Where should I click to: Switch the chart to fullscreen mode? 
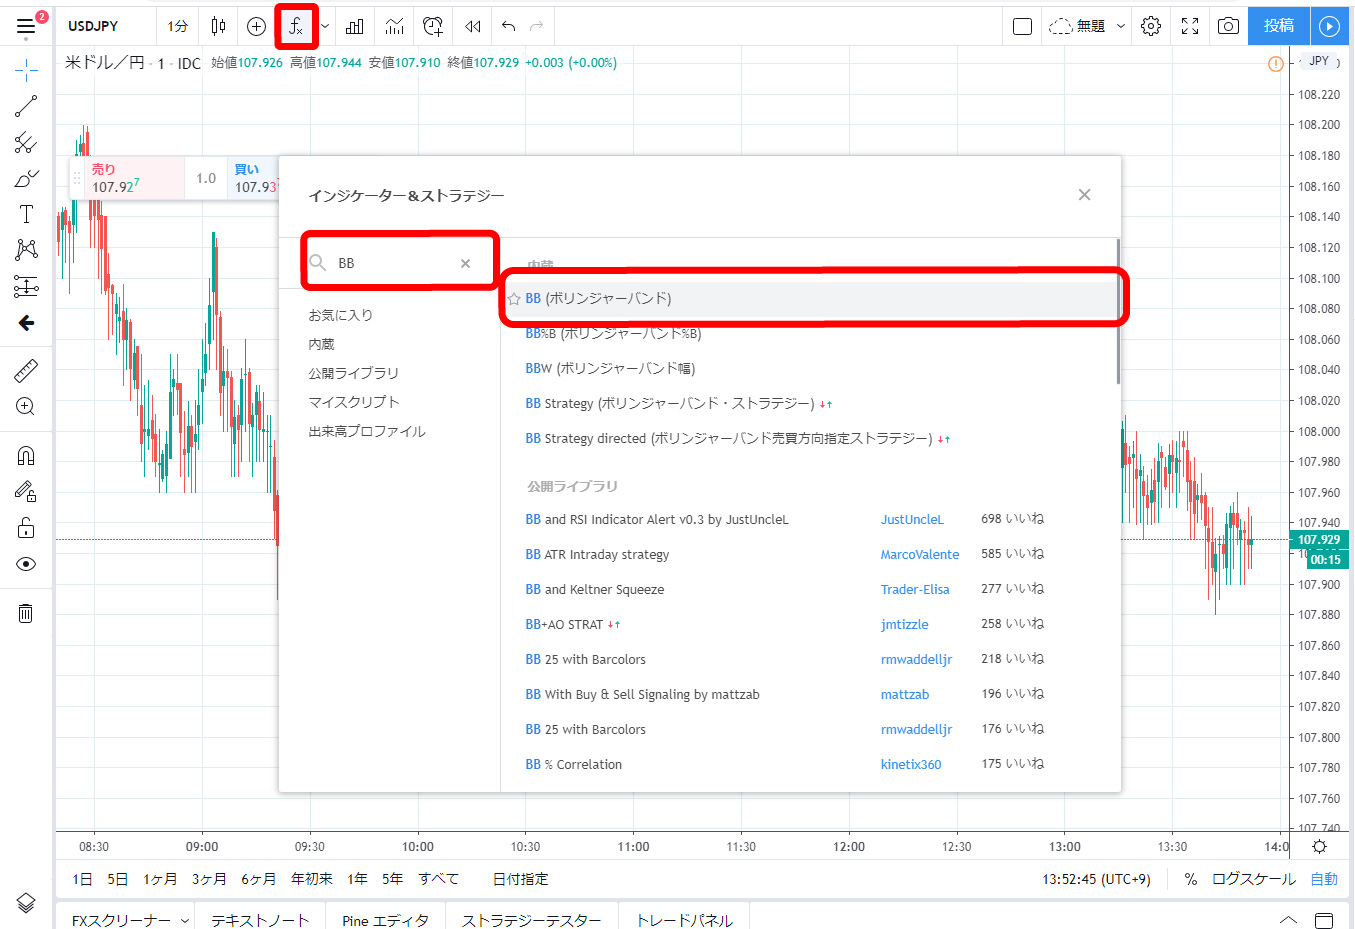pos(1190,26)
